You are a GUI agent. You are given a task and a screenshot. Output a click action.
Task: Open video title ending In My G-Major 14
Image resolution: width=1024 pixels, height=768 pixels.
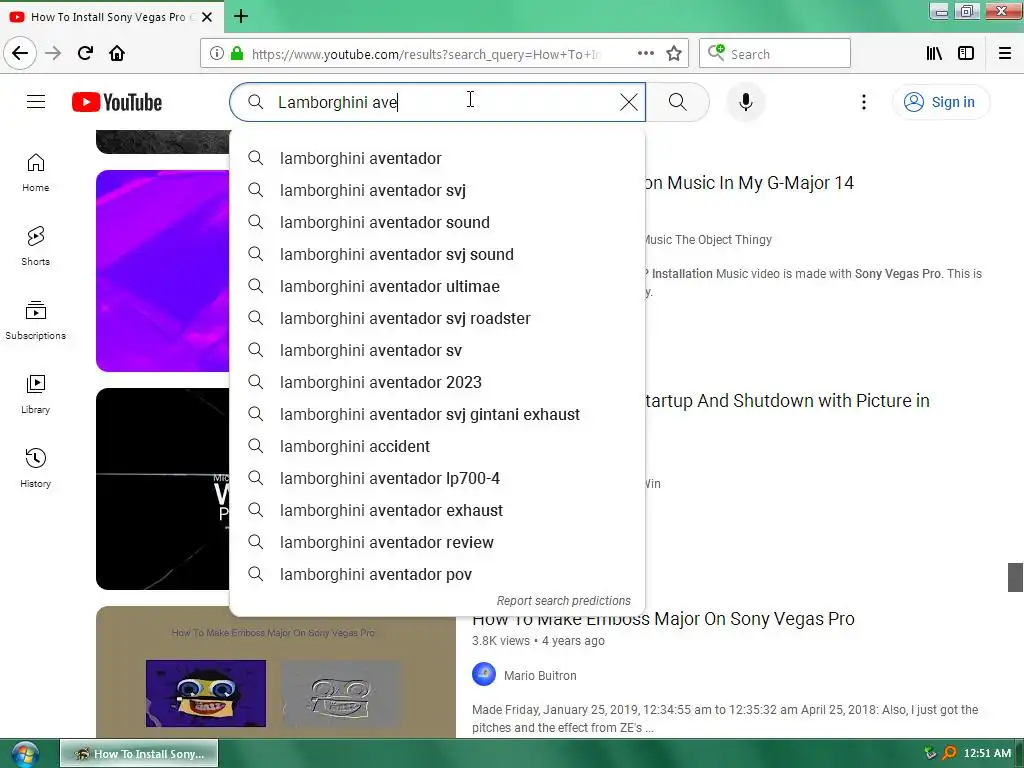[x=749, y=183]
